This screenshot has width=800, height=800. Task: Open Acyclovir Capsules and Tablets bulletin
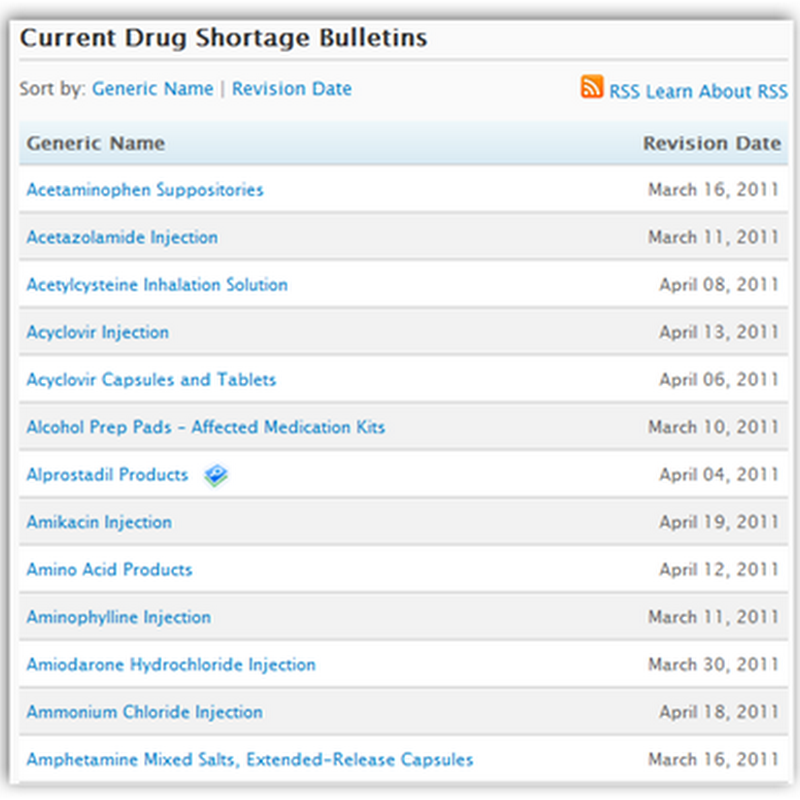151,380
